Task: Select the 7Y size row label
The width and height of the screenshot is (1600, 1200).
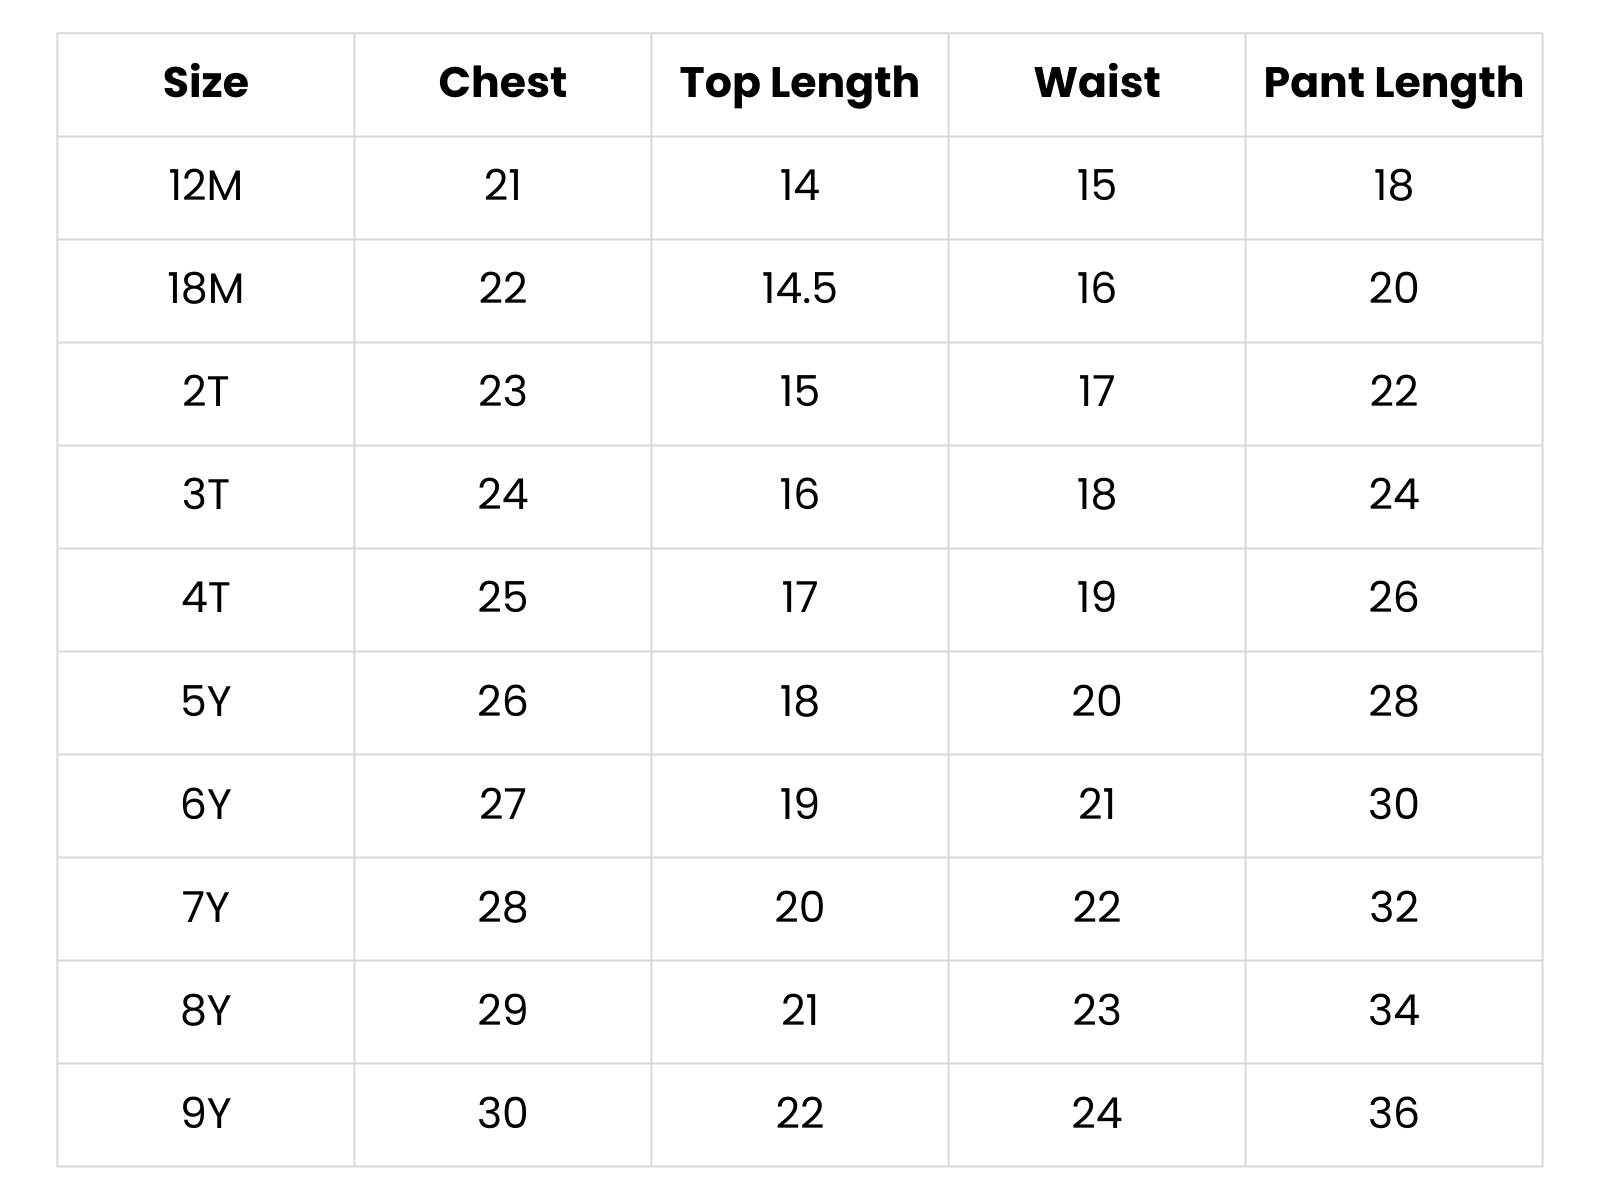Action: pyautogui.click(x=205, y=908)
